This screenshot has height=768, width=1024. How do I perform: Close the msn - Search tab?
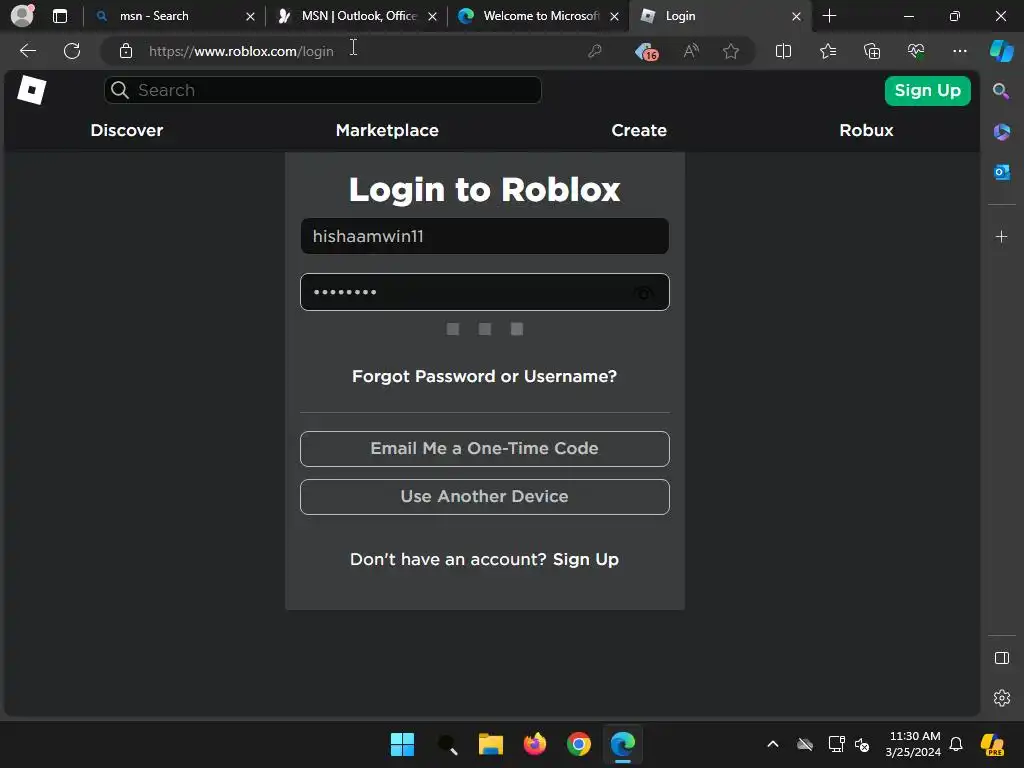250,16
